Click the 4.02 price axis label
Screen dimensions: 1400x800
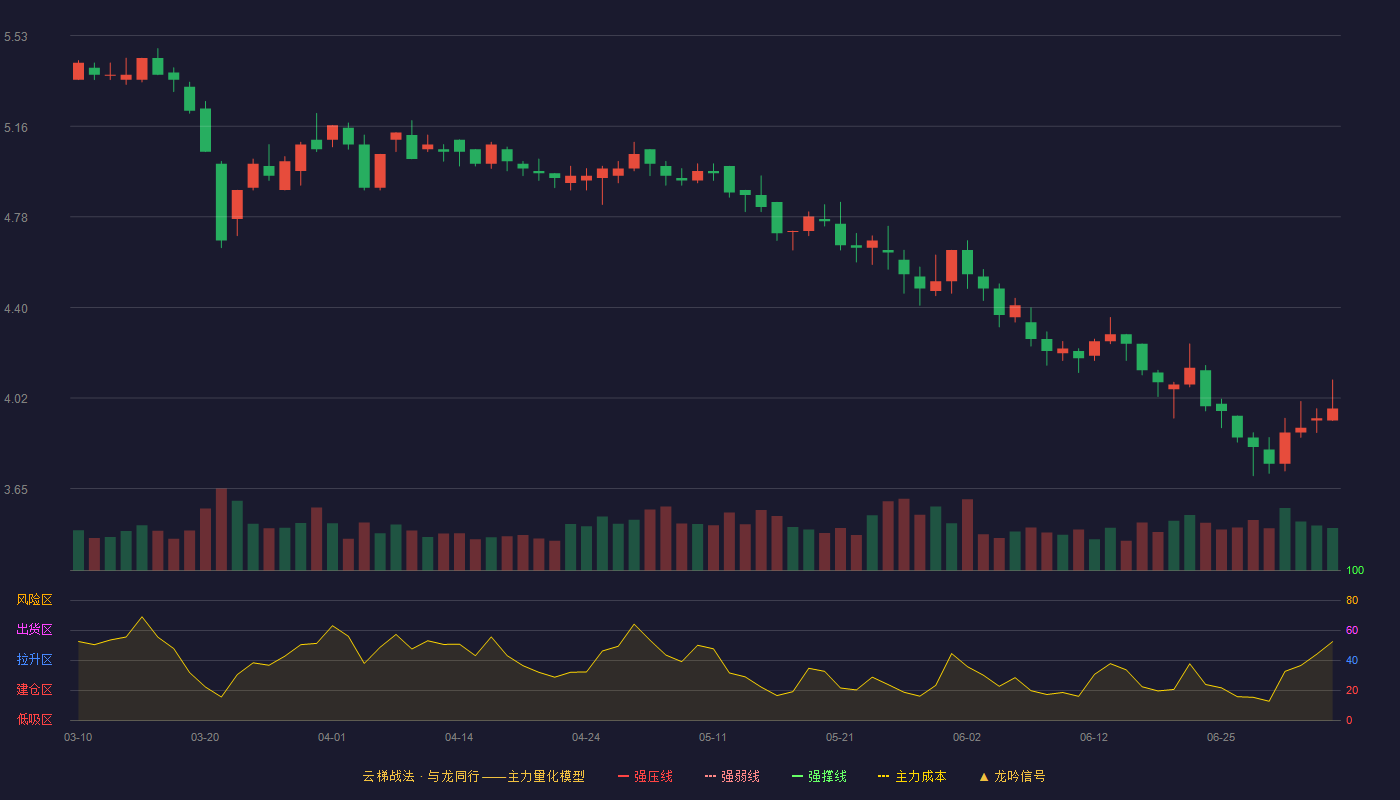click(16, 399)
